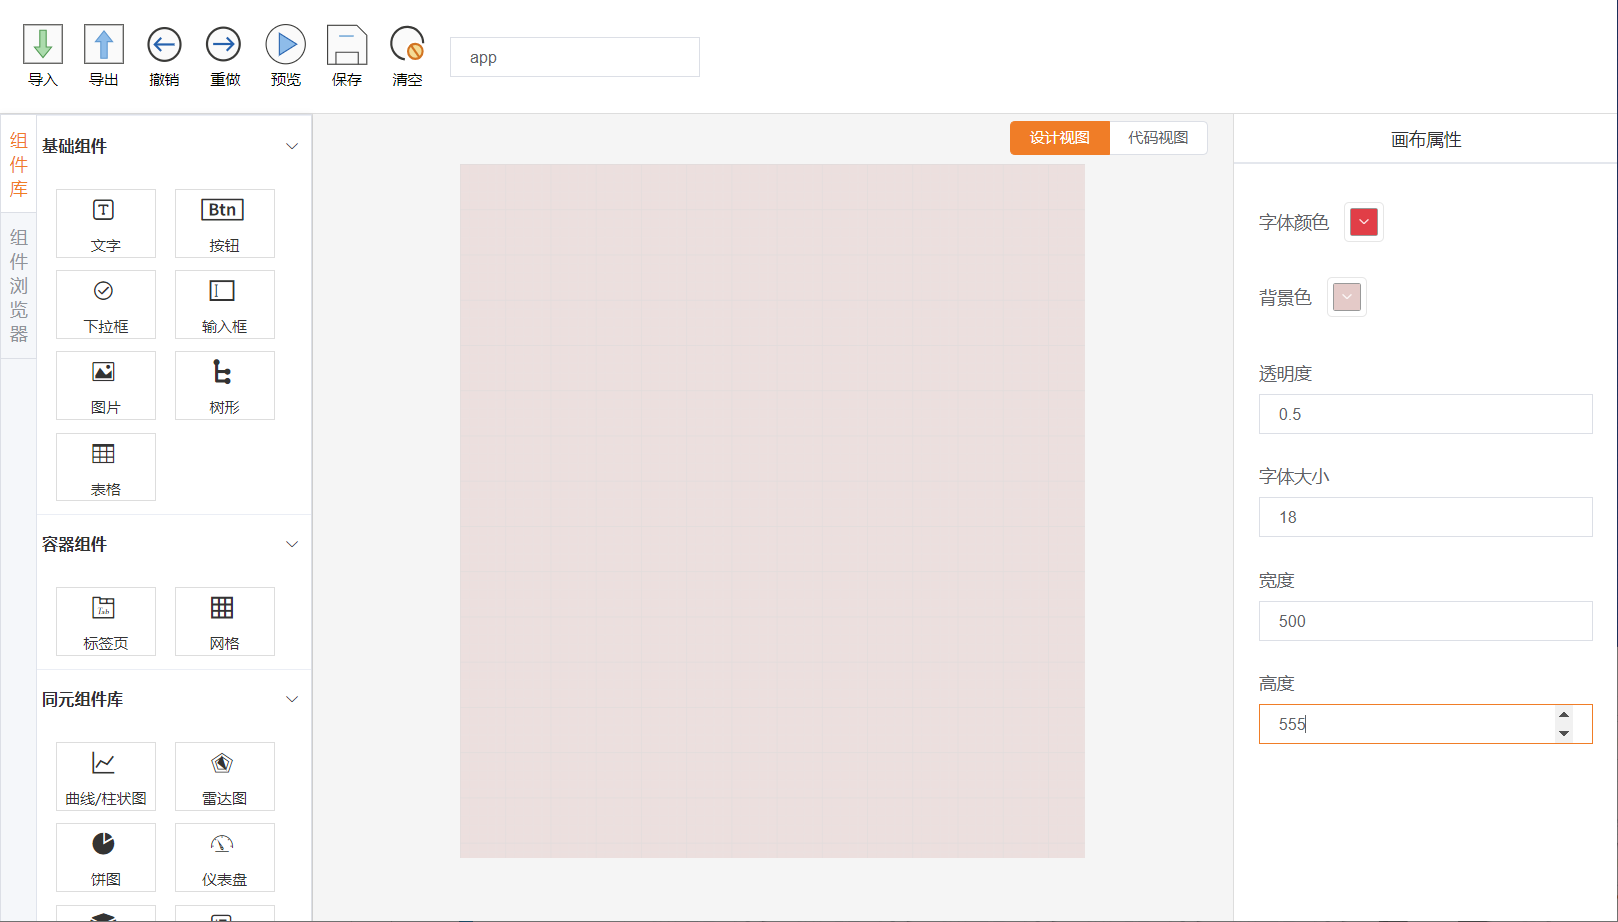Clear canvas with the 清空 icon
This screenshot has width=1618, height=922.
(x=407, y=45)
